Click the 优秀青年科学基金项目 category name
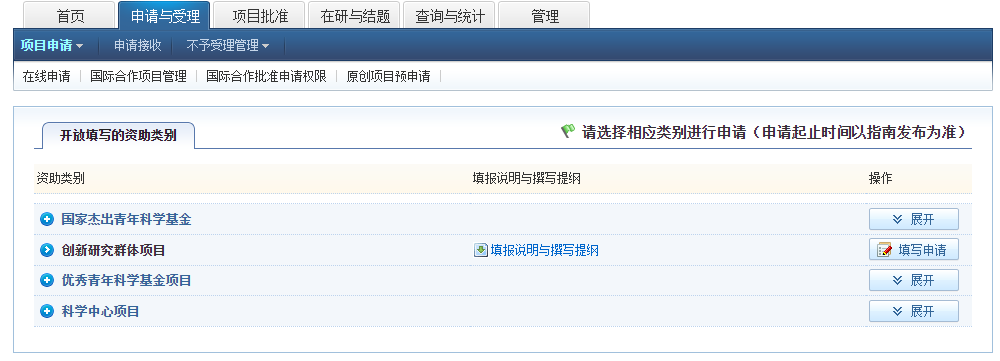Viewport: 1000px width, 361px height. [x=126, y=280]
